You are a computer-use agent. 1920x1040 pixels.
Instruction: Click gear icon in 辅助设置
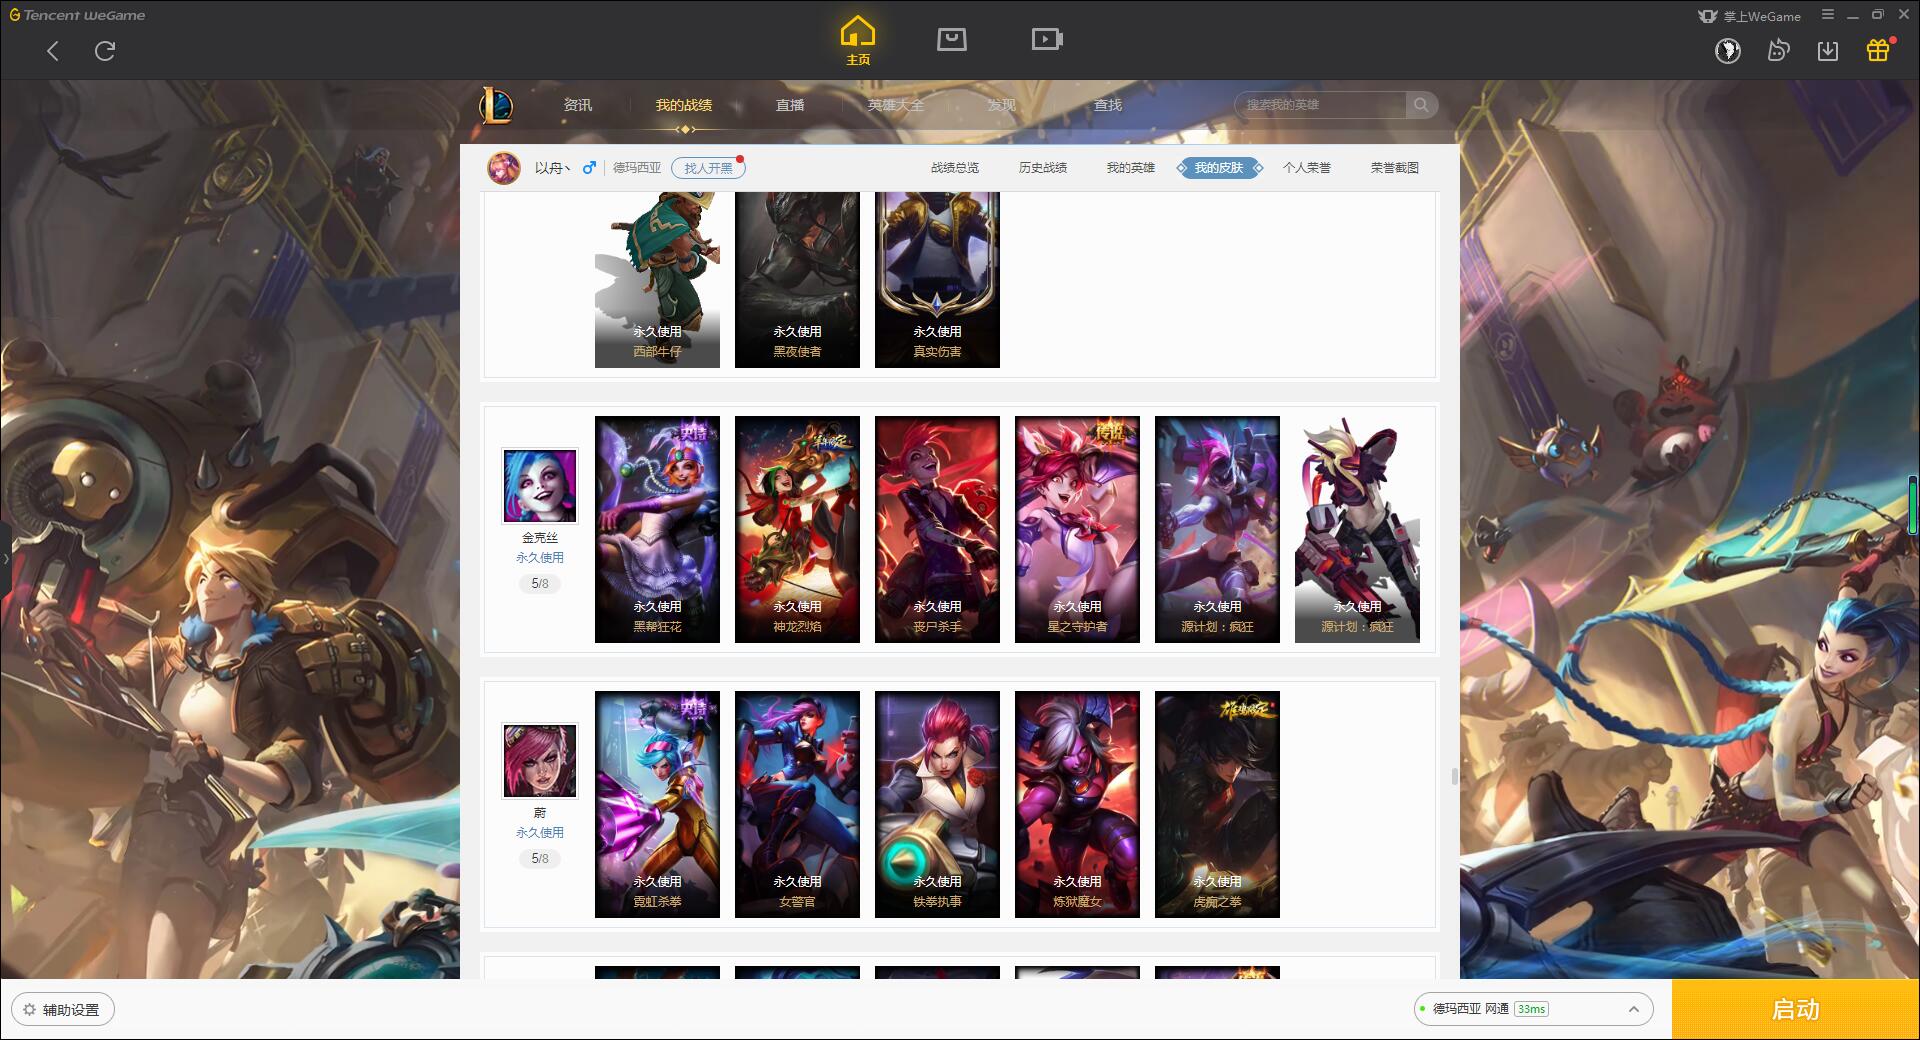(x=29, y=1010)
